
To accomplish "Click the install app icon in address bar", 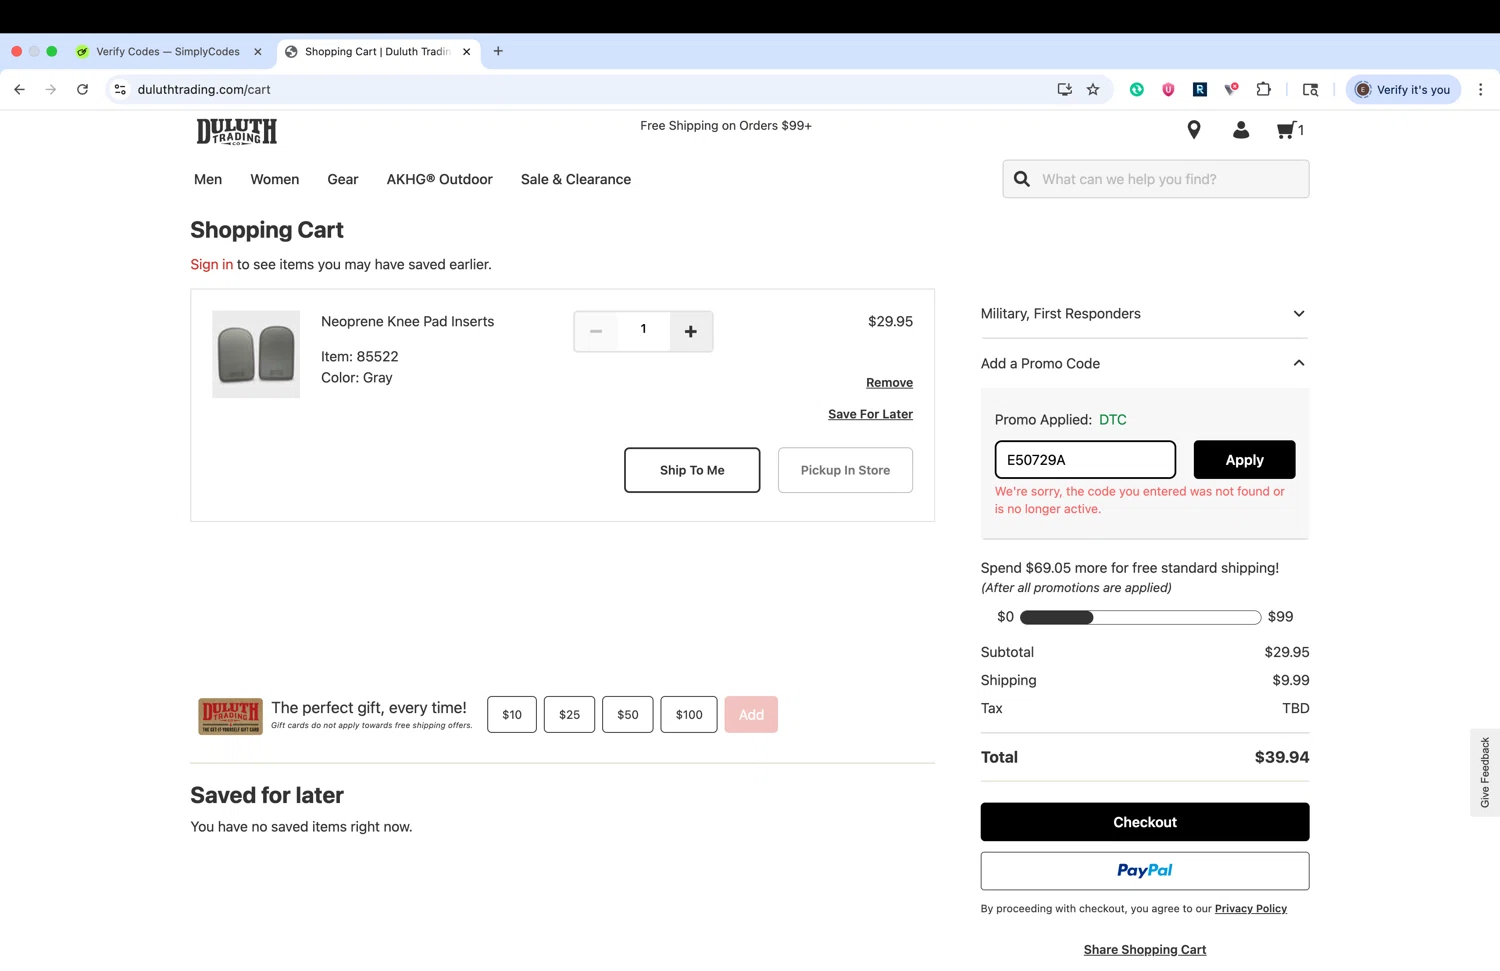I will [x=1064, y=90].
